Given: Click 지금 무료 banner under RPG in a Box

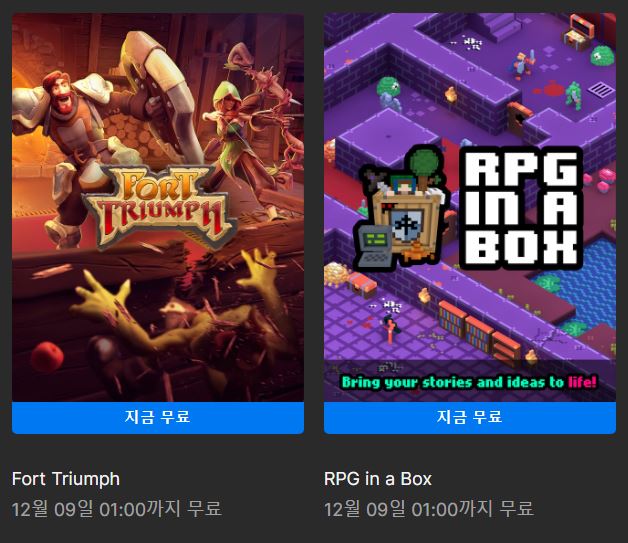Looking at the screenshot, I should pyautogui.click(x=470, y=418).
